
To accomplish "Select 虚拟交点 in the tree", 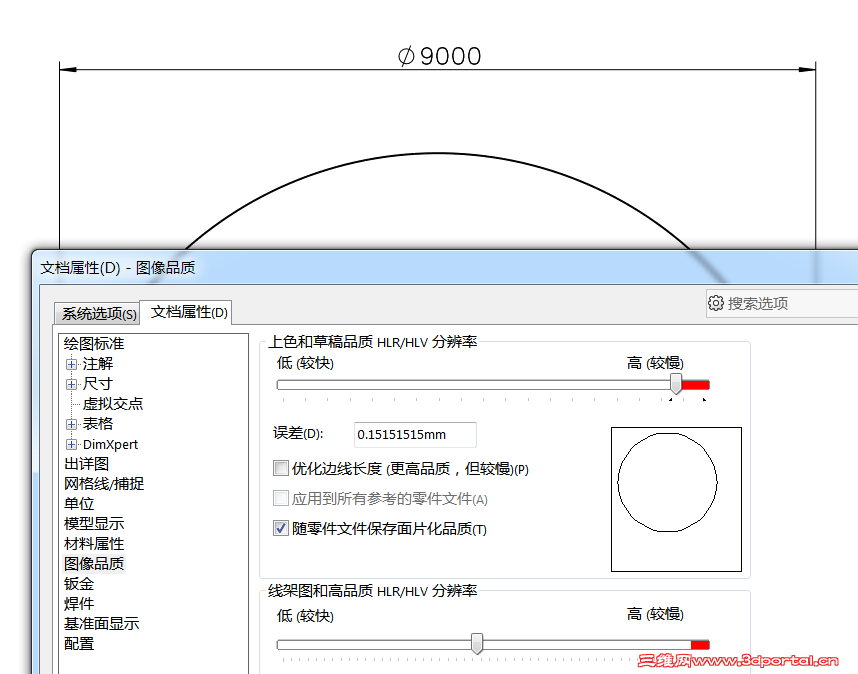I will coord(113,404).
